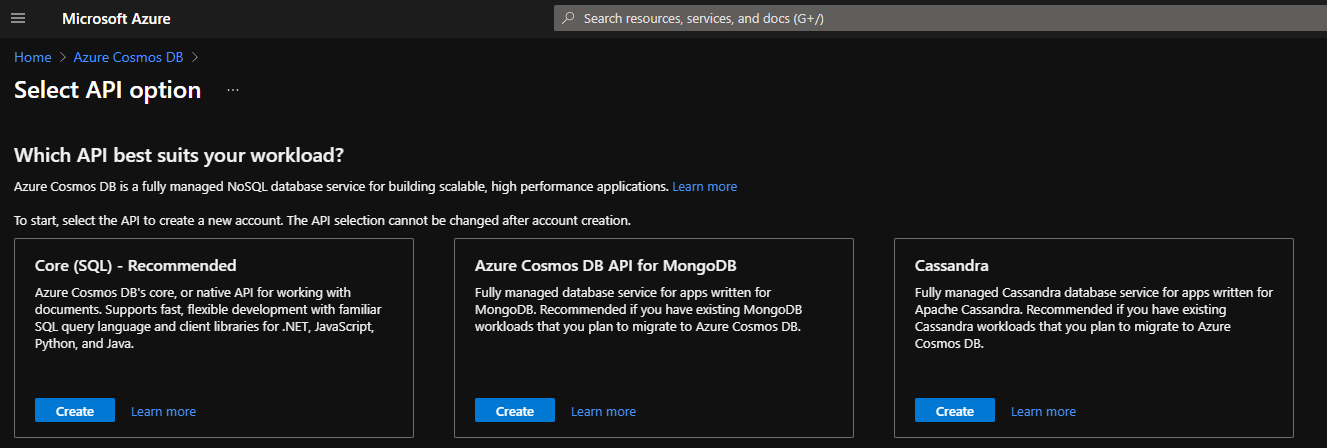Click Learn more after the NoSQL description

click(705, 186)
